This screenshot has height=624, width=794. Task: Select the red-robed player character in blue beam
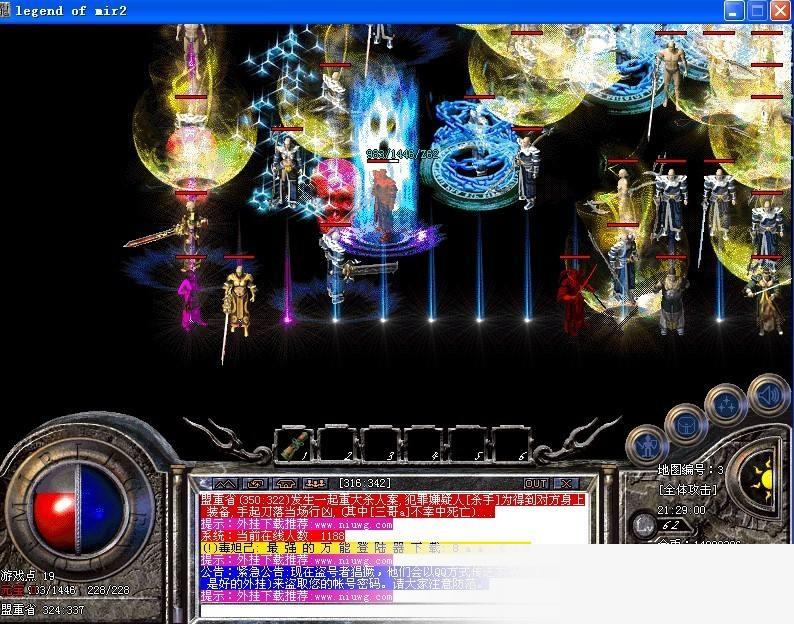click(x=384, y=204)
